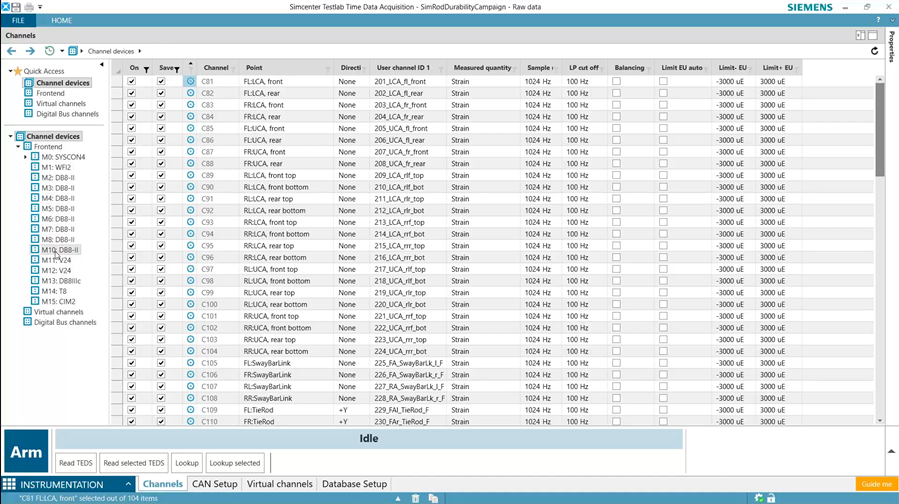
Task: Click the Guide me button
Action: pyautogui.click(x=876, y=485)
